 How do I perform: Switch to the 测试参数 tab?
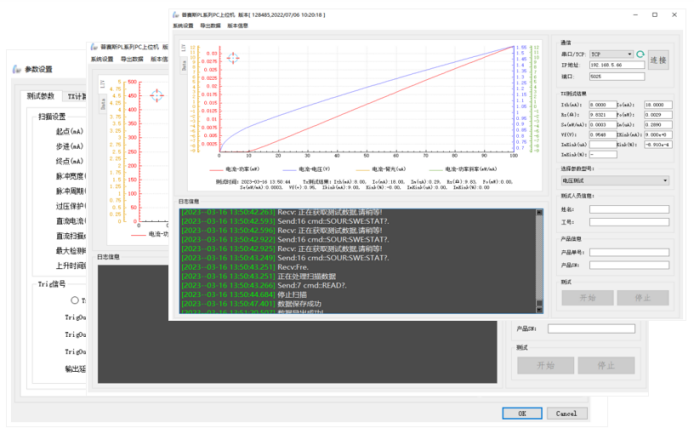point(40,96)
